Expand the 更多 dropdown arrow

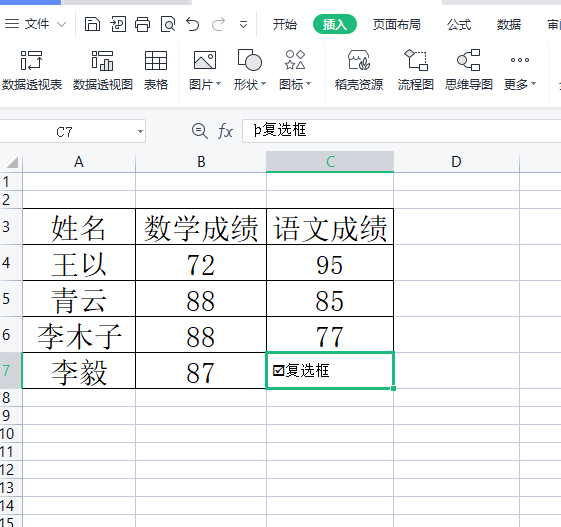pyautogui.click(x=533, y=84)
